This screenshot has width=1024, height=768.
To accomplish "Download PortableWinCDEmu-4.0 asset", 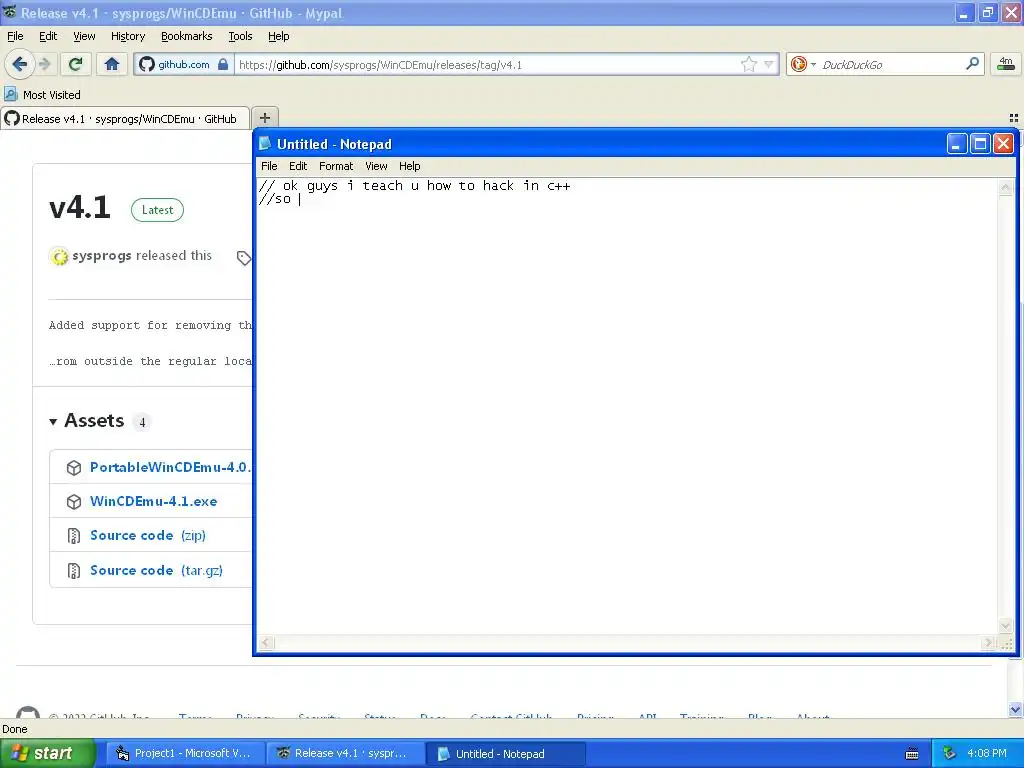I will click(x=170, y=467).
